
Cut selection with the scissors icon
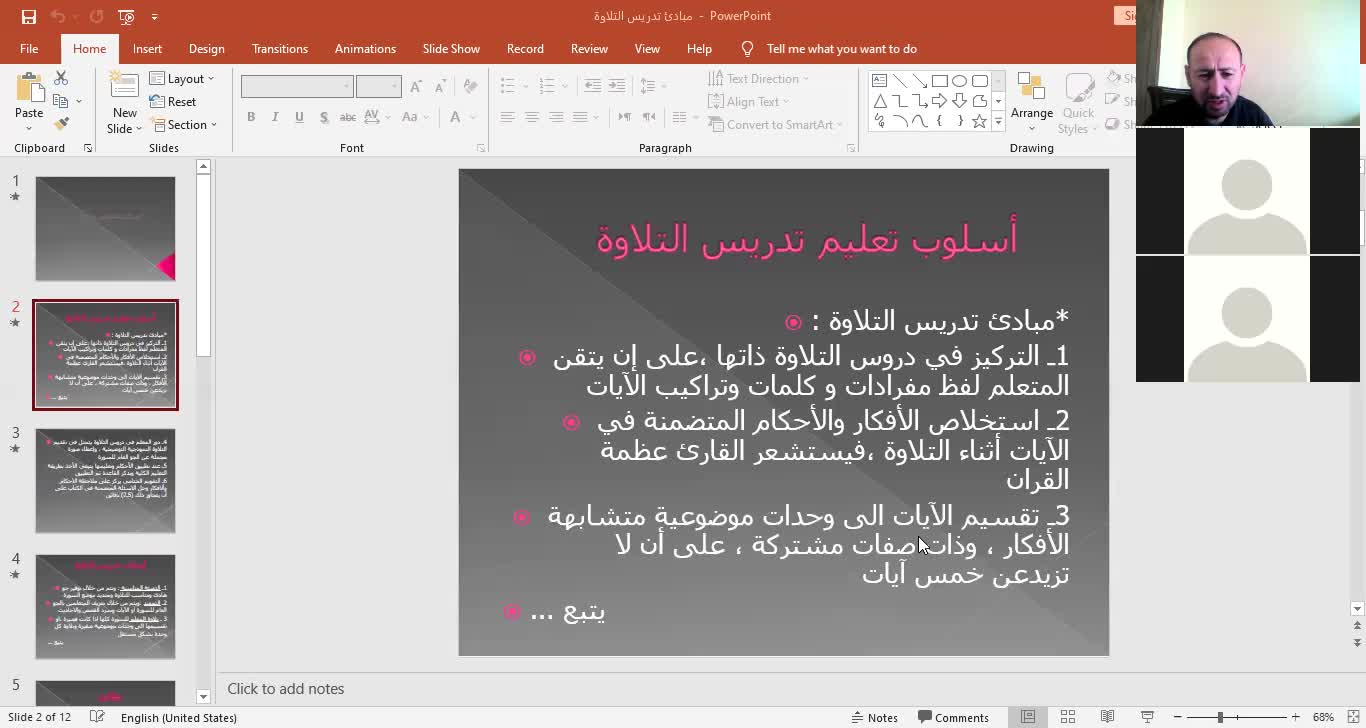(x=61, y=78)
